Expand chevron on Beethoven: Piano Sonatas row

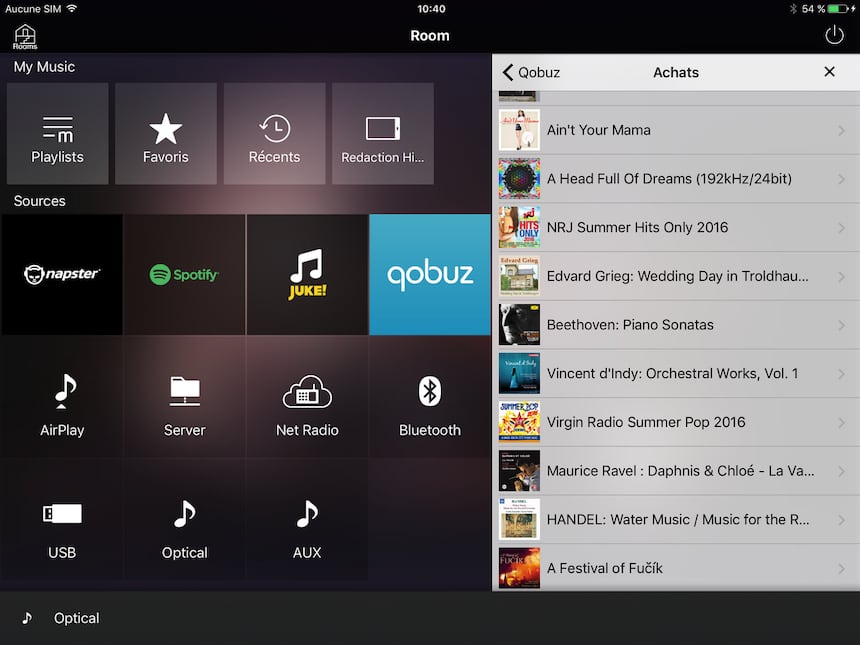841,325
